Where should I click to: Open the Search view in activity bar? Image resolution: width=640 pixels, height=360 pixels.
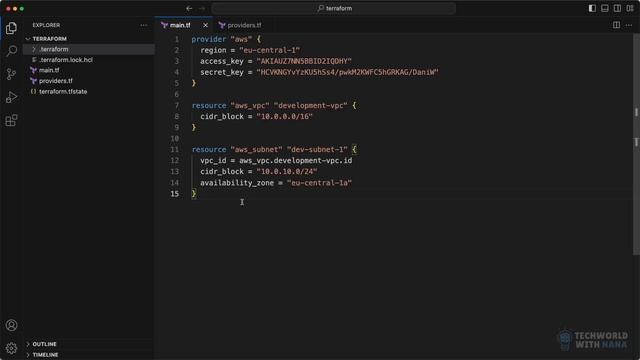tap(11, 51)
